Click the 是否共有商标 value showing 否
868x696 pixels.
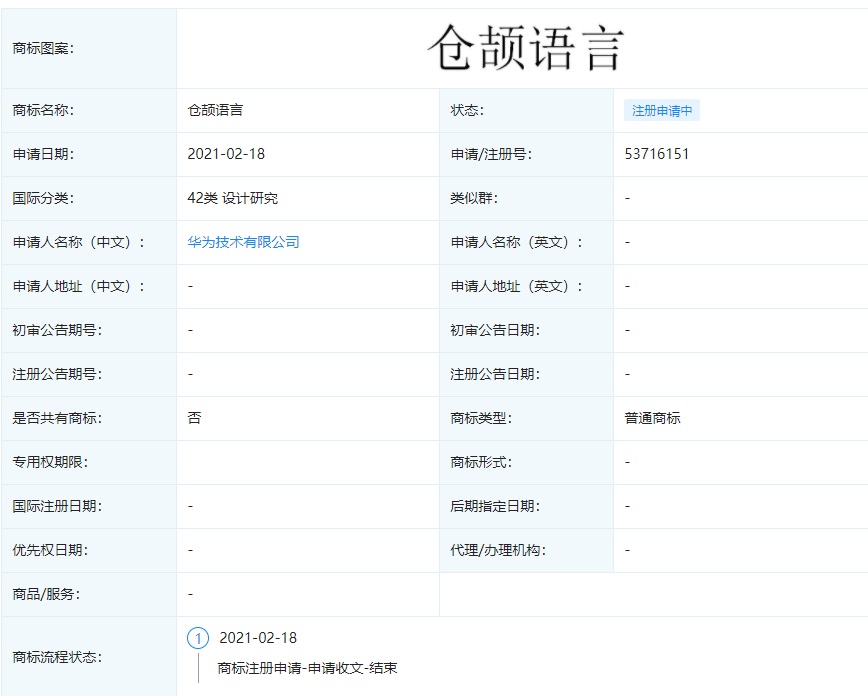[191, 418]
